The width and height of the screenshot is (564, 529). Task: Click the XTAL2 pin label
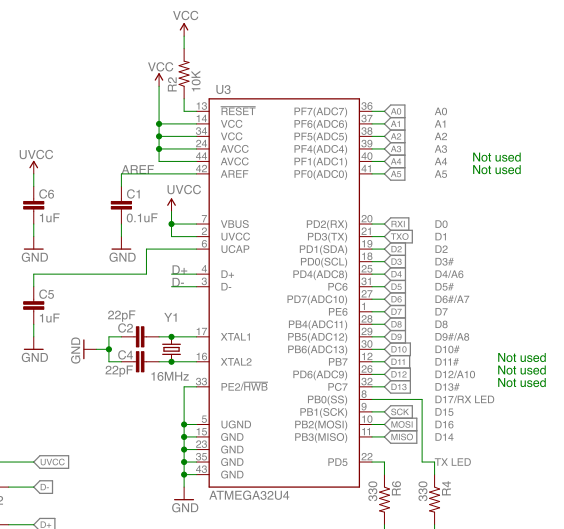click(236, 362)
